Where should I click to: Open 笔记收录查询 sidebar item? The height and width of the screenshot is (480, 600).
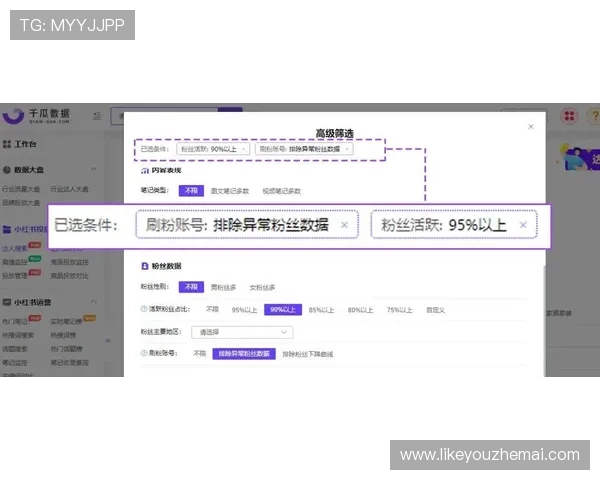70,363
